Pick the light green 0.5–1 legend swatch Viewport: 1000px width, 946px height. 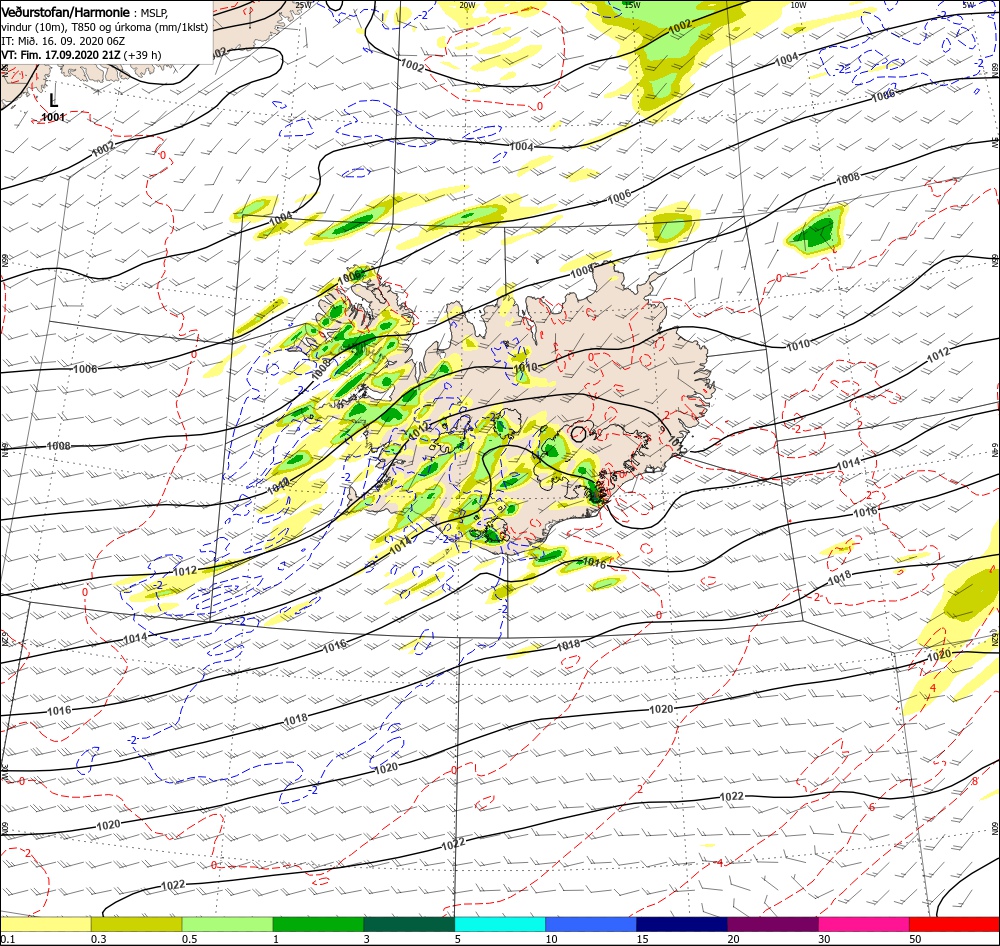tap(227, 924)
